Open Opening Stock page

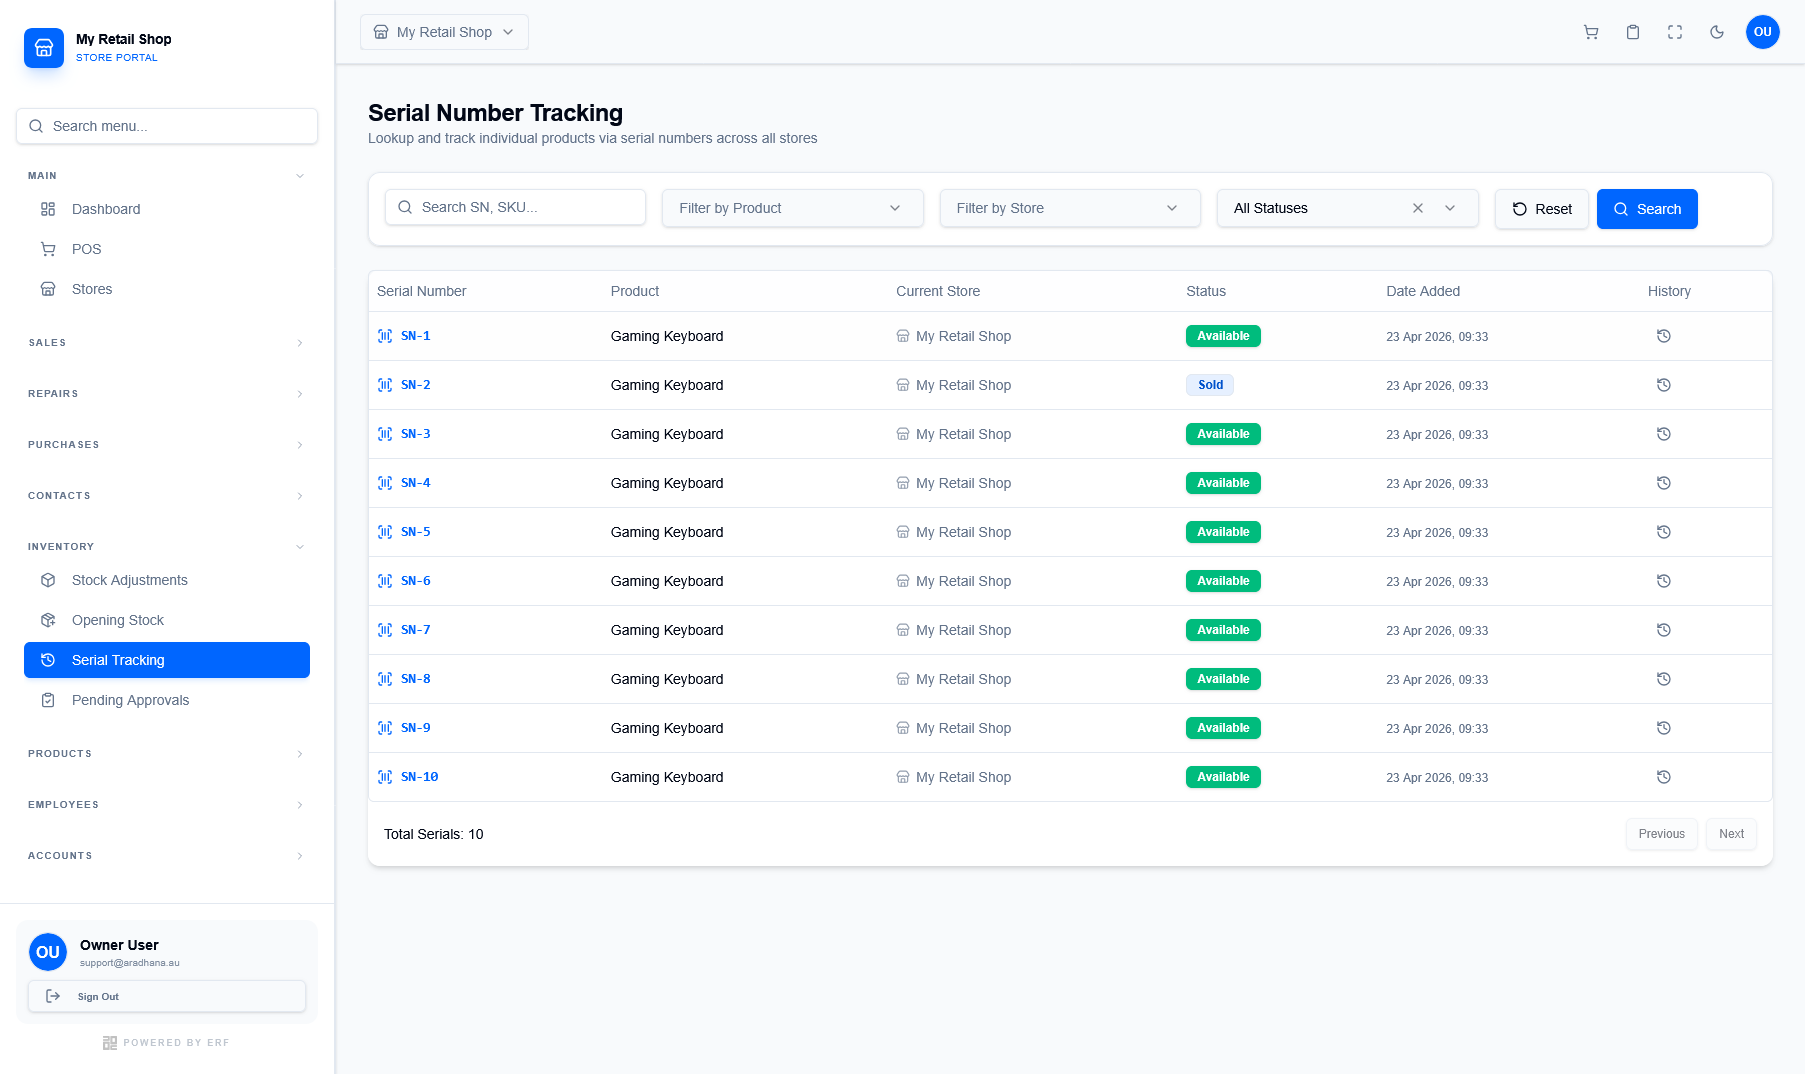click(167, 620)
